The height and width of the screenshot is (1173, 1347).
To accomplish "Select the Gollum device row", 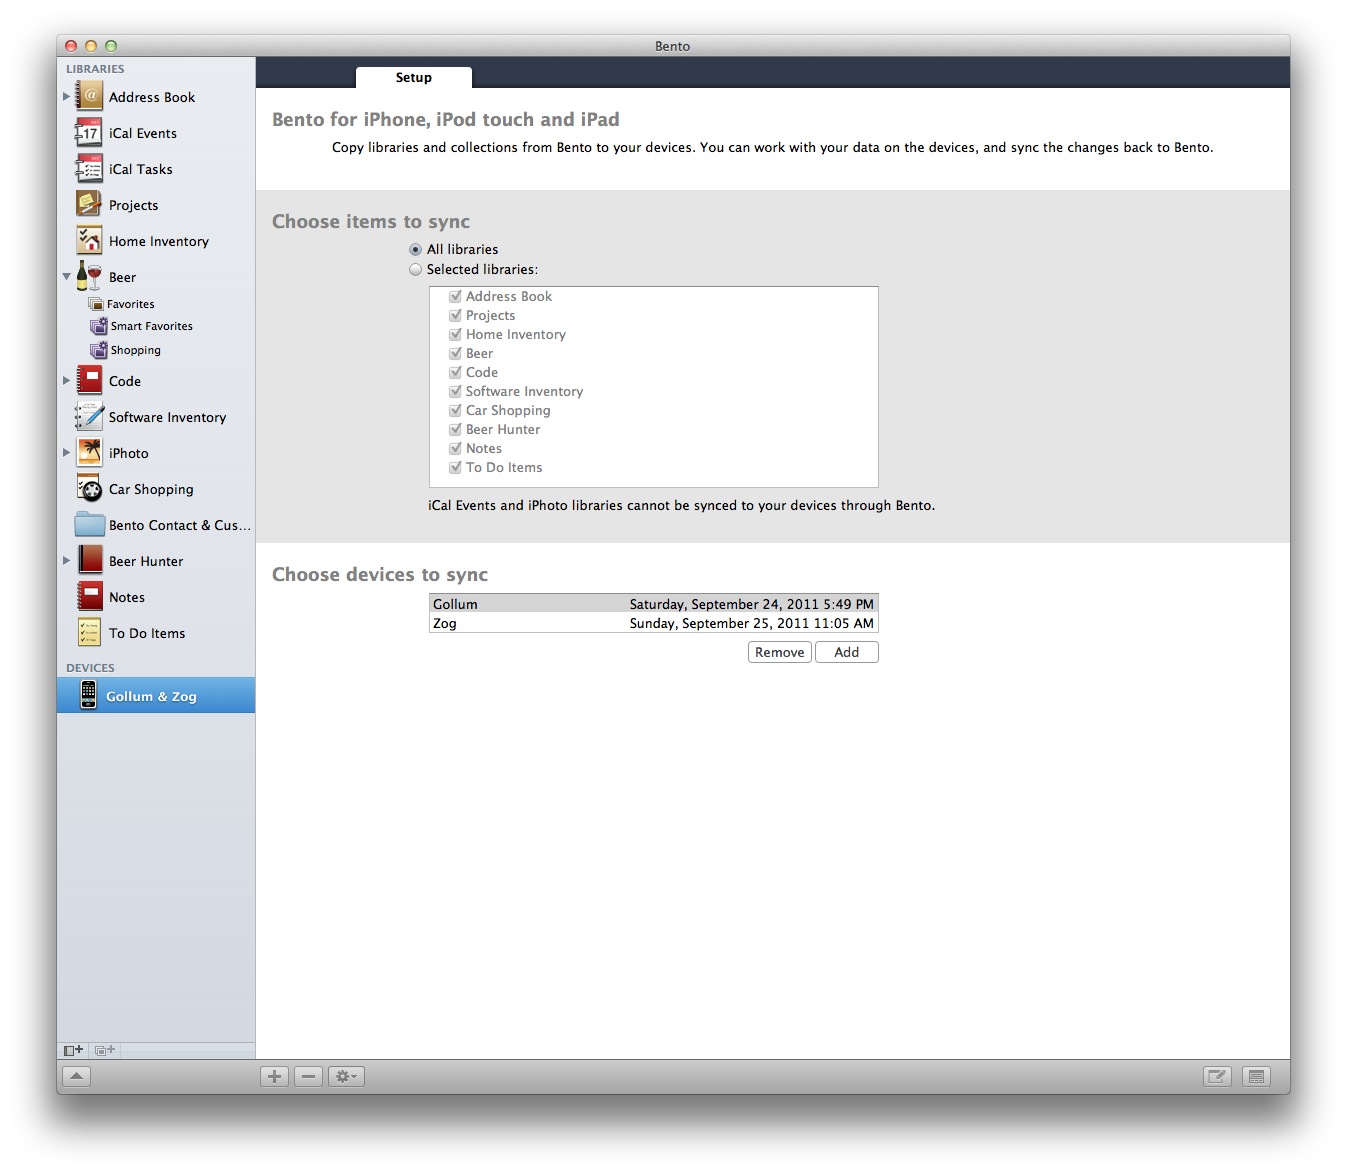I will pos(654,604).
